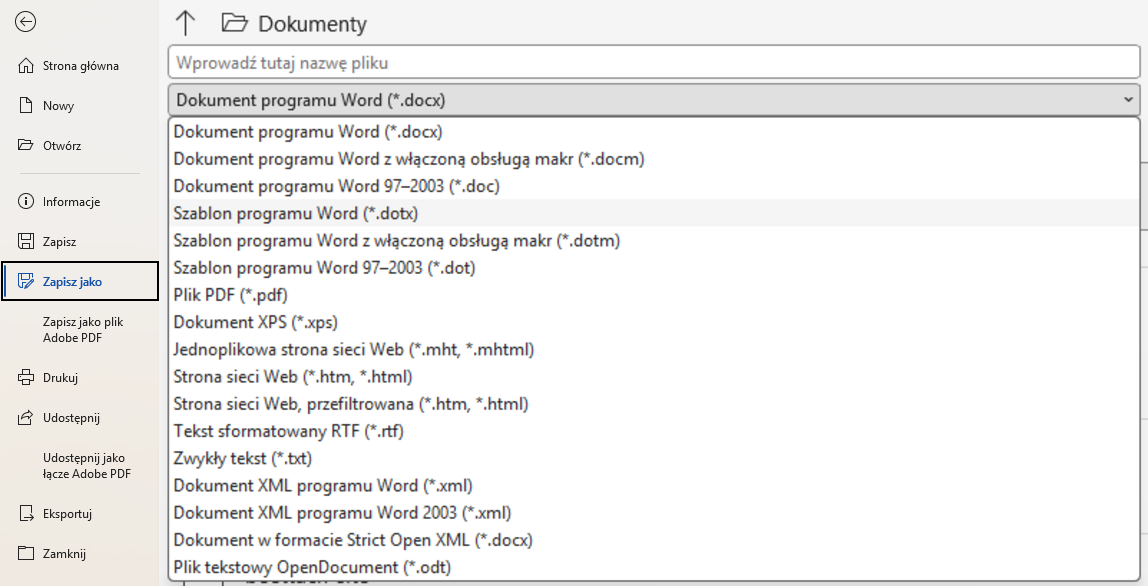Click the file name input field
The image size is (1148, 586).
[654, 63]
